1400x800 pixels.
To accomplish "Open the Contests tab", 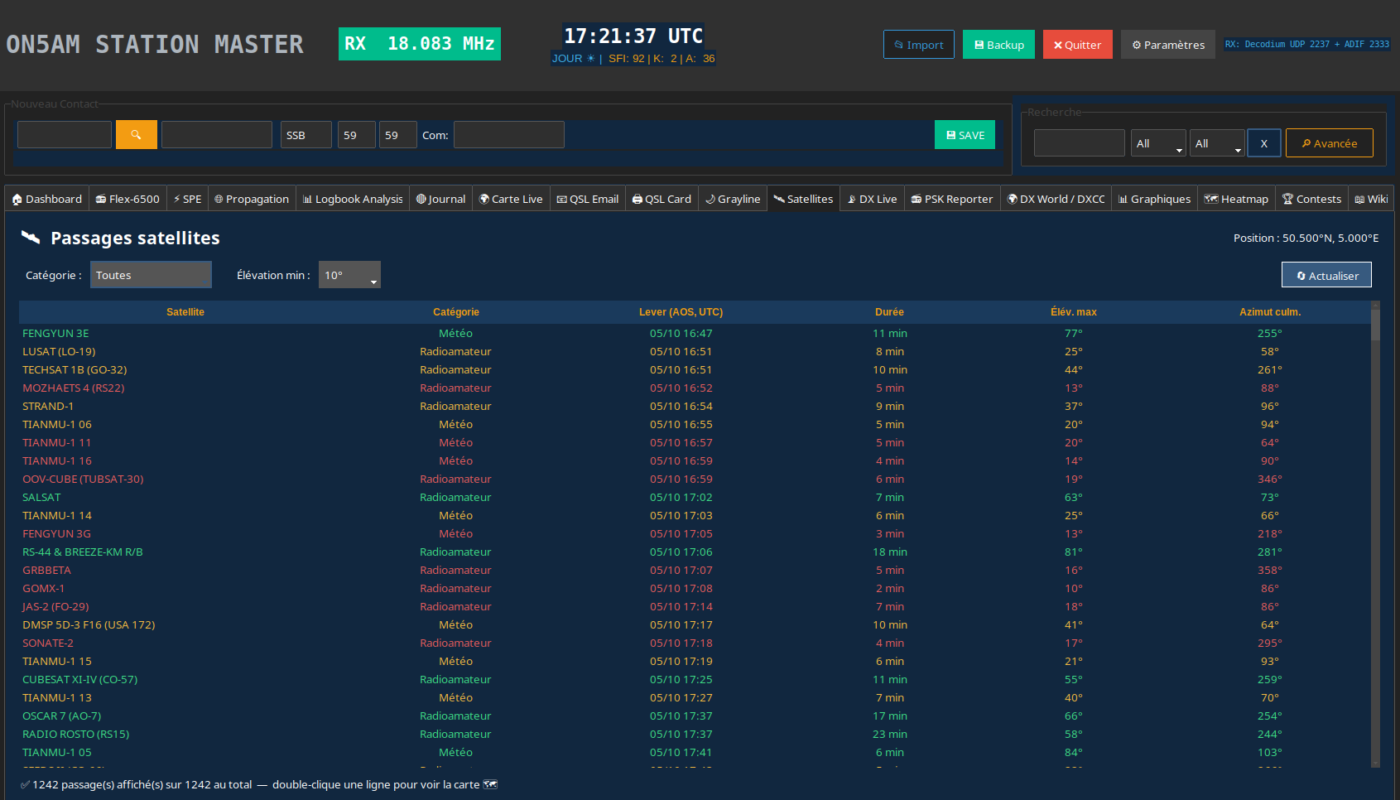I will (1312, 199).
